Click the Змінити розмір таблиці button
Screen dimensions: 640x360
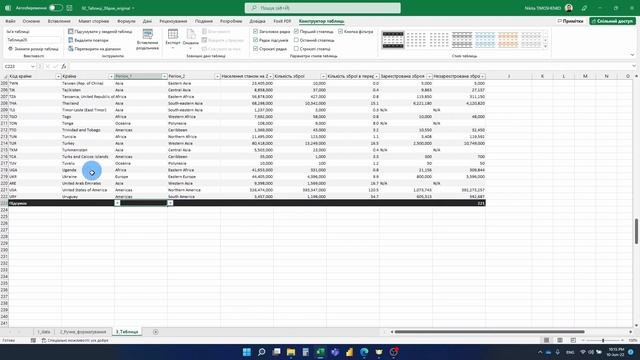point(34,49)
